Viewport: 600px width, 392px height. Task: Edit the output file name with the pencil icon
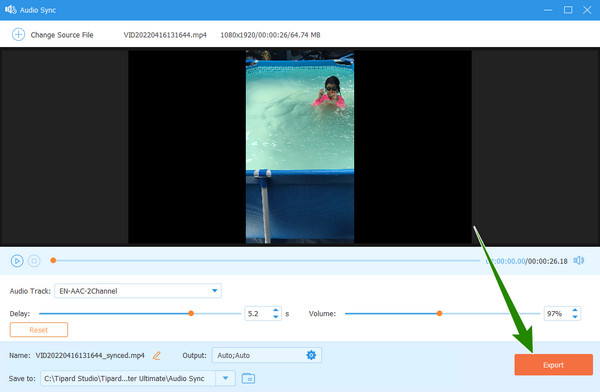(157, 355)
